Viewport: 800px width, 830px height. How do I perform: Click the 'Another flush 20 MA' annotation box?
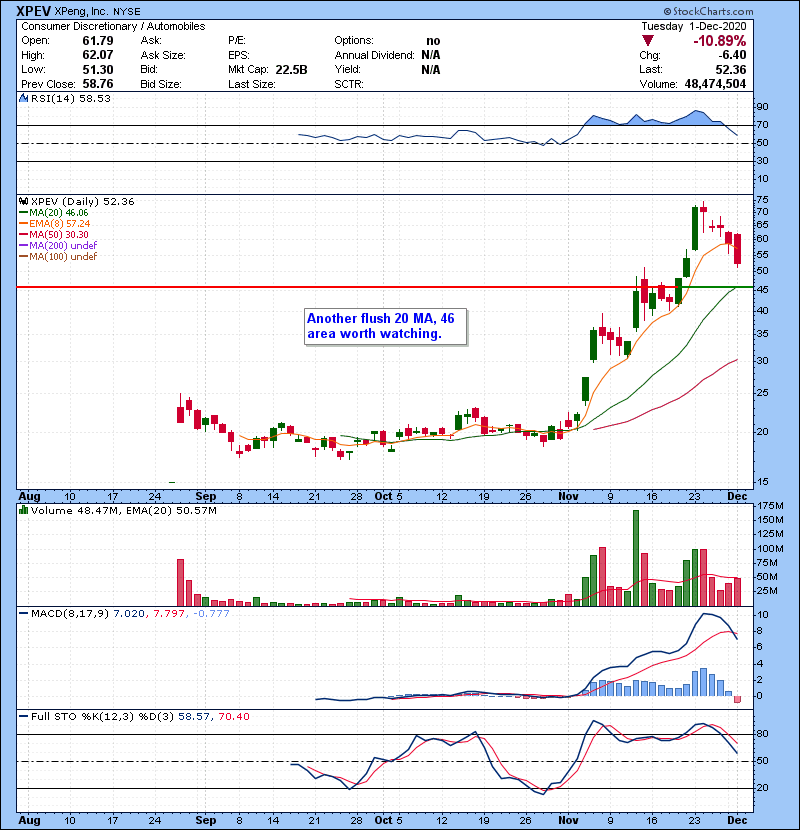pyautogui.click(x=385, y=327)
